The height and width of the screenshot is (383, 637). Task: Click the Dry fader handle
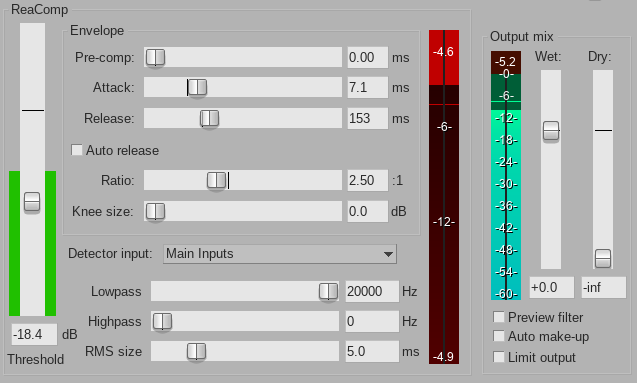603,258
